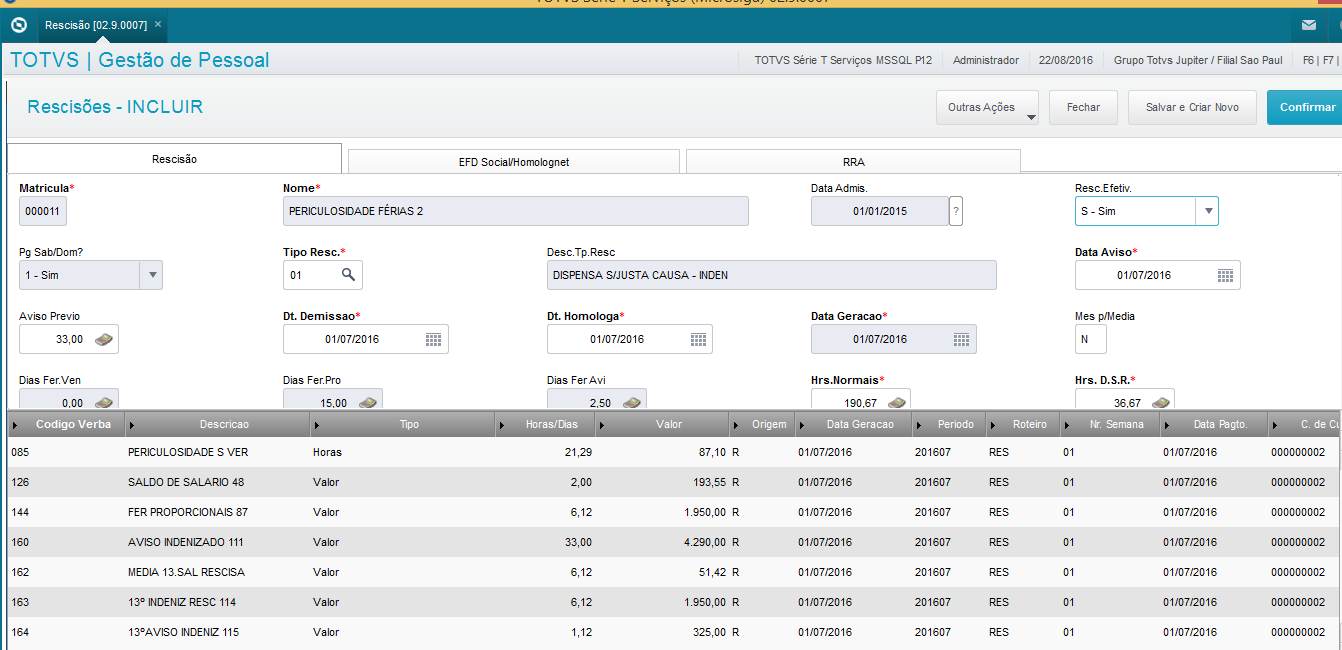This screenshot has width=1342, height=650.
Task: Expand the Resc.Efetiv. dropdown
Action: 1207,211
